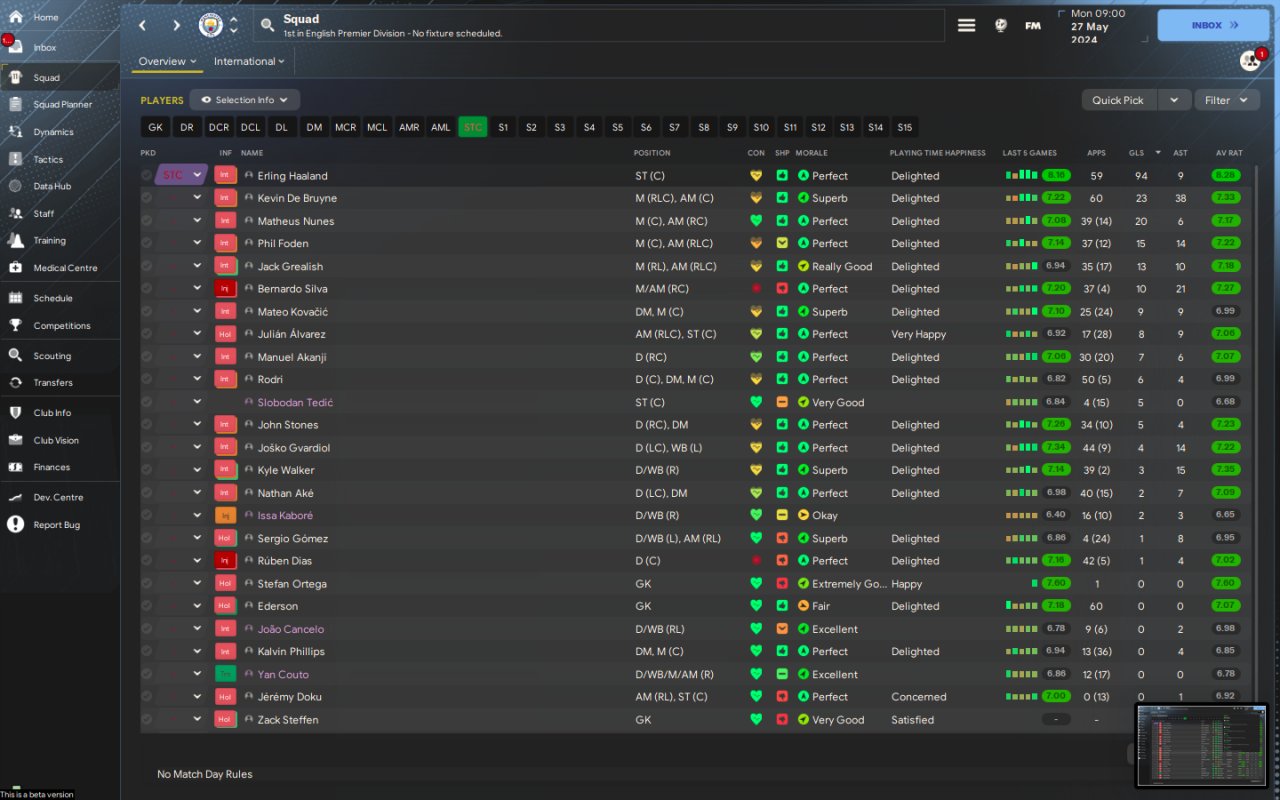Select the GK position tab

tap(155, 127)
